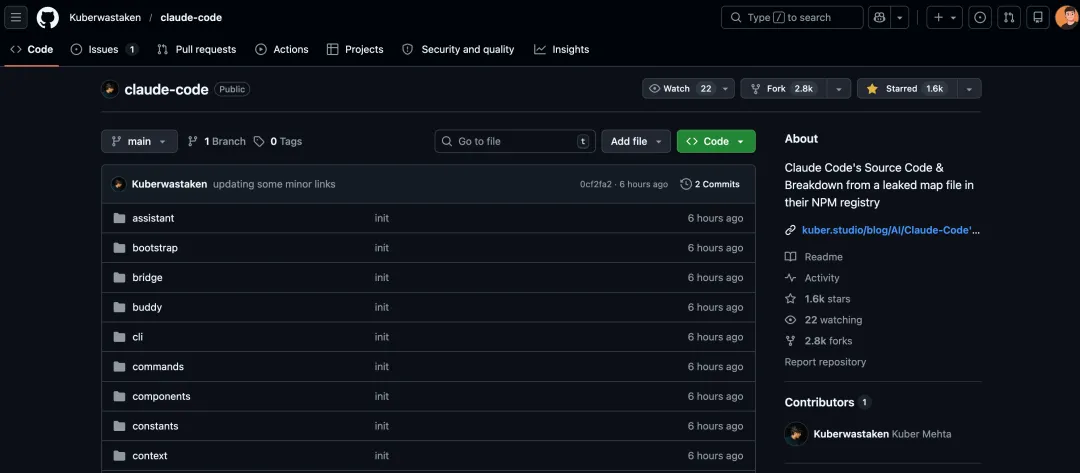This screenshot has height=473, width=1080.
Task: Open the Copilot dropdown arrow
Action: click(x=900, y=17)
